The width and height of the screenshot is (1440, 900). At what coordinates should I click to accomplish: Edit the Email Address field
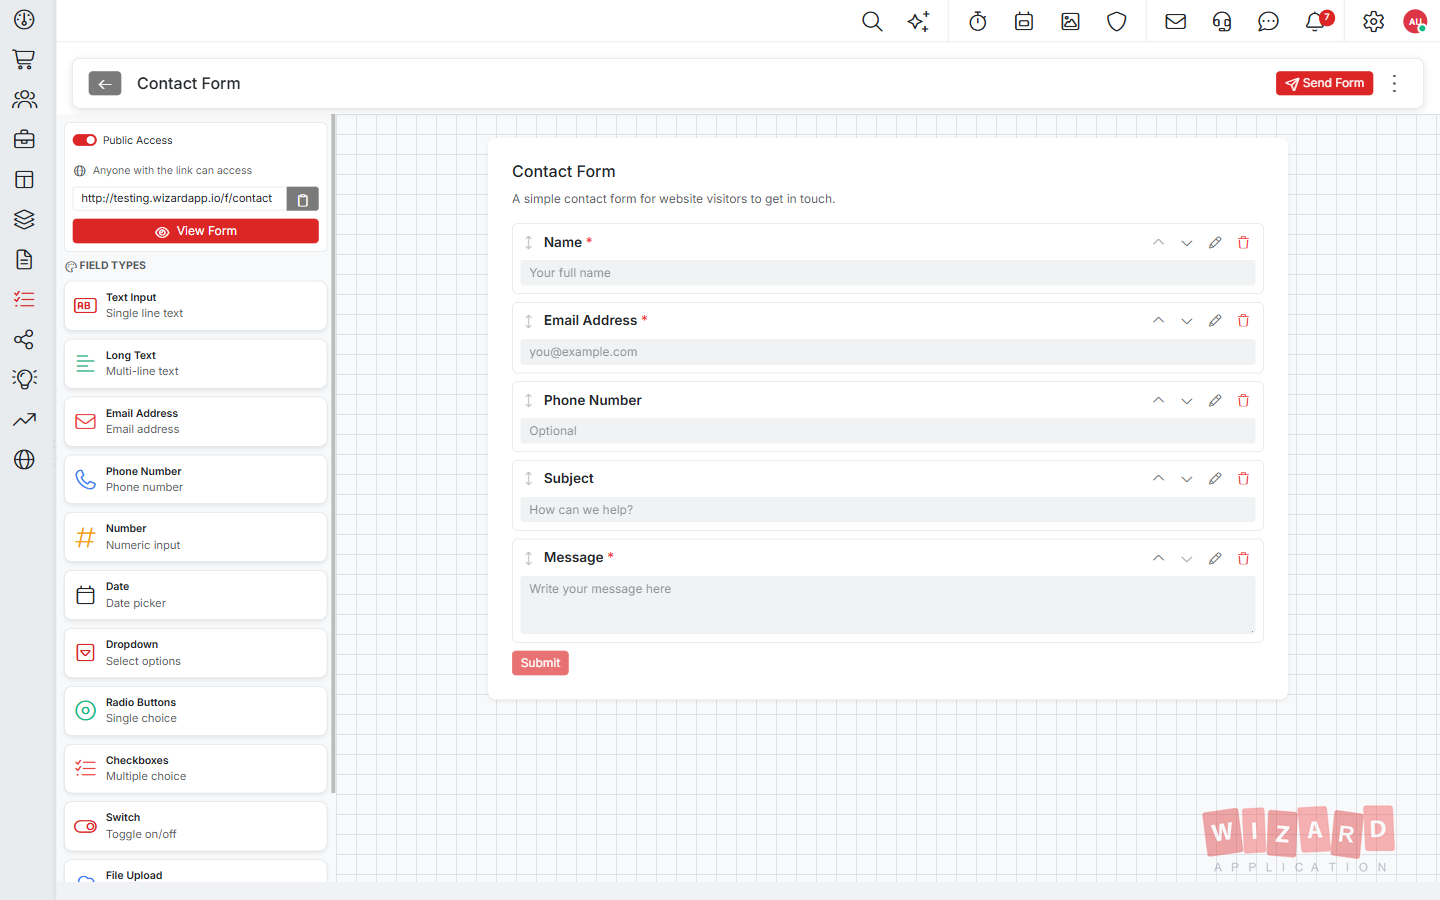(x=1215, y=320)
